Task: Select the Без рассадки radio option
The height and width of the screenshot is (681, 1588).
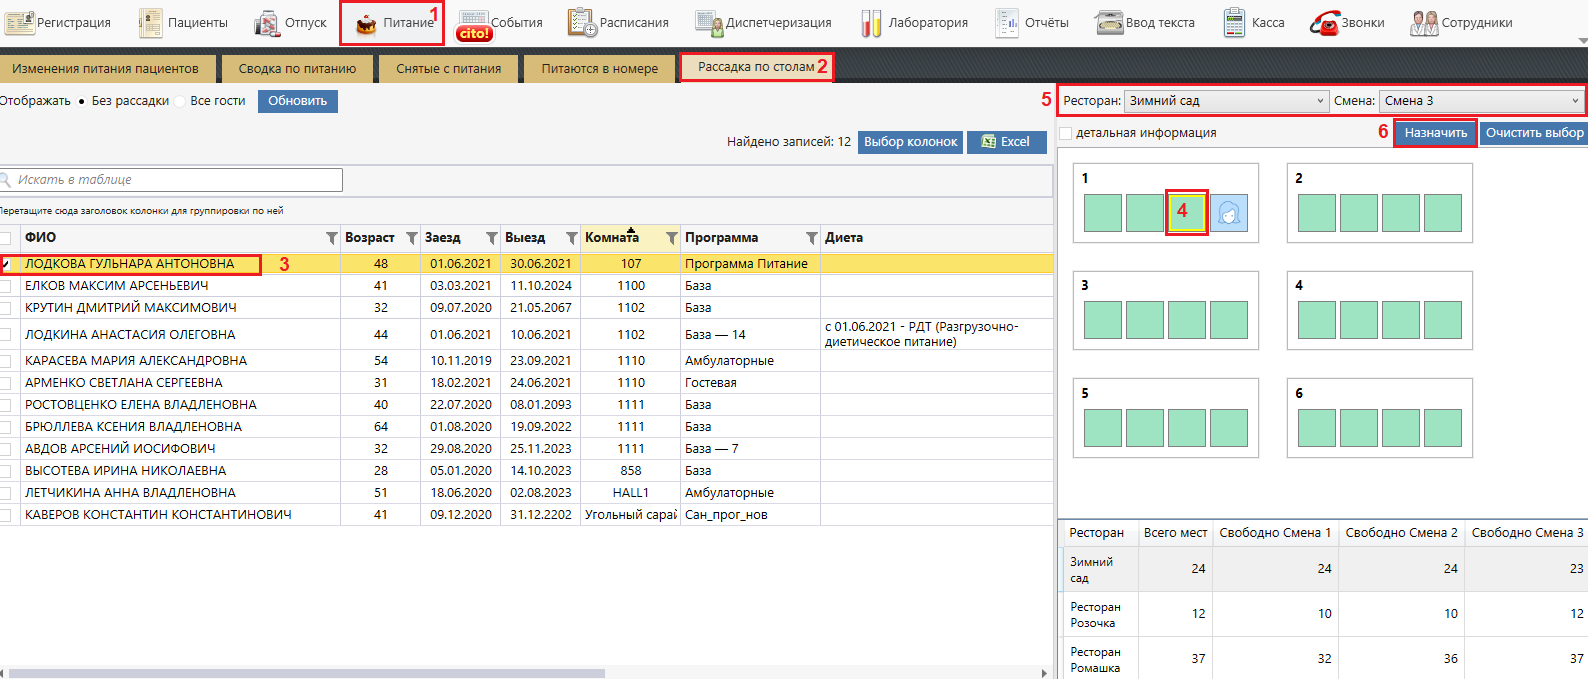Action: (82, 101)
